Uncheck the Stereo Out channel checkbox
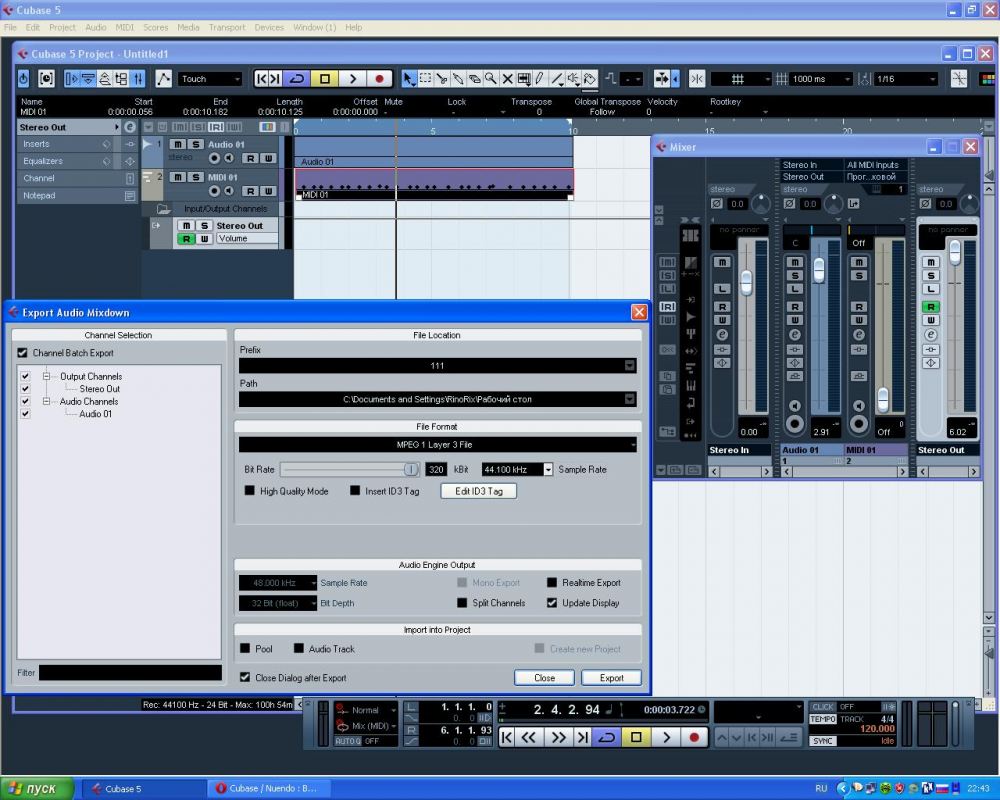This screenshot has height=800, width=1000. (25, 389)
